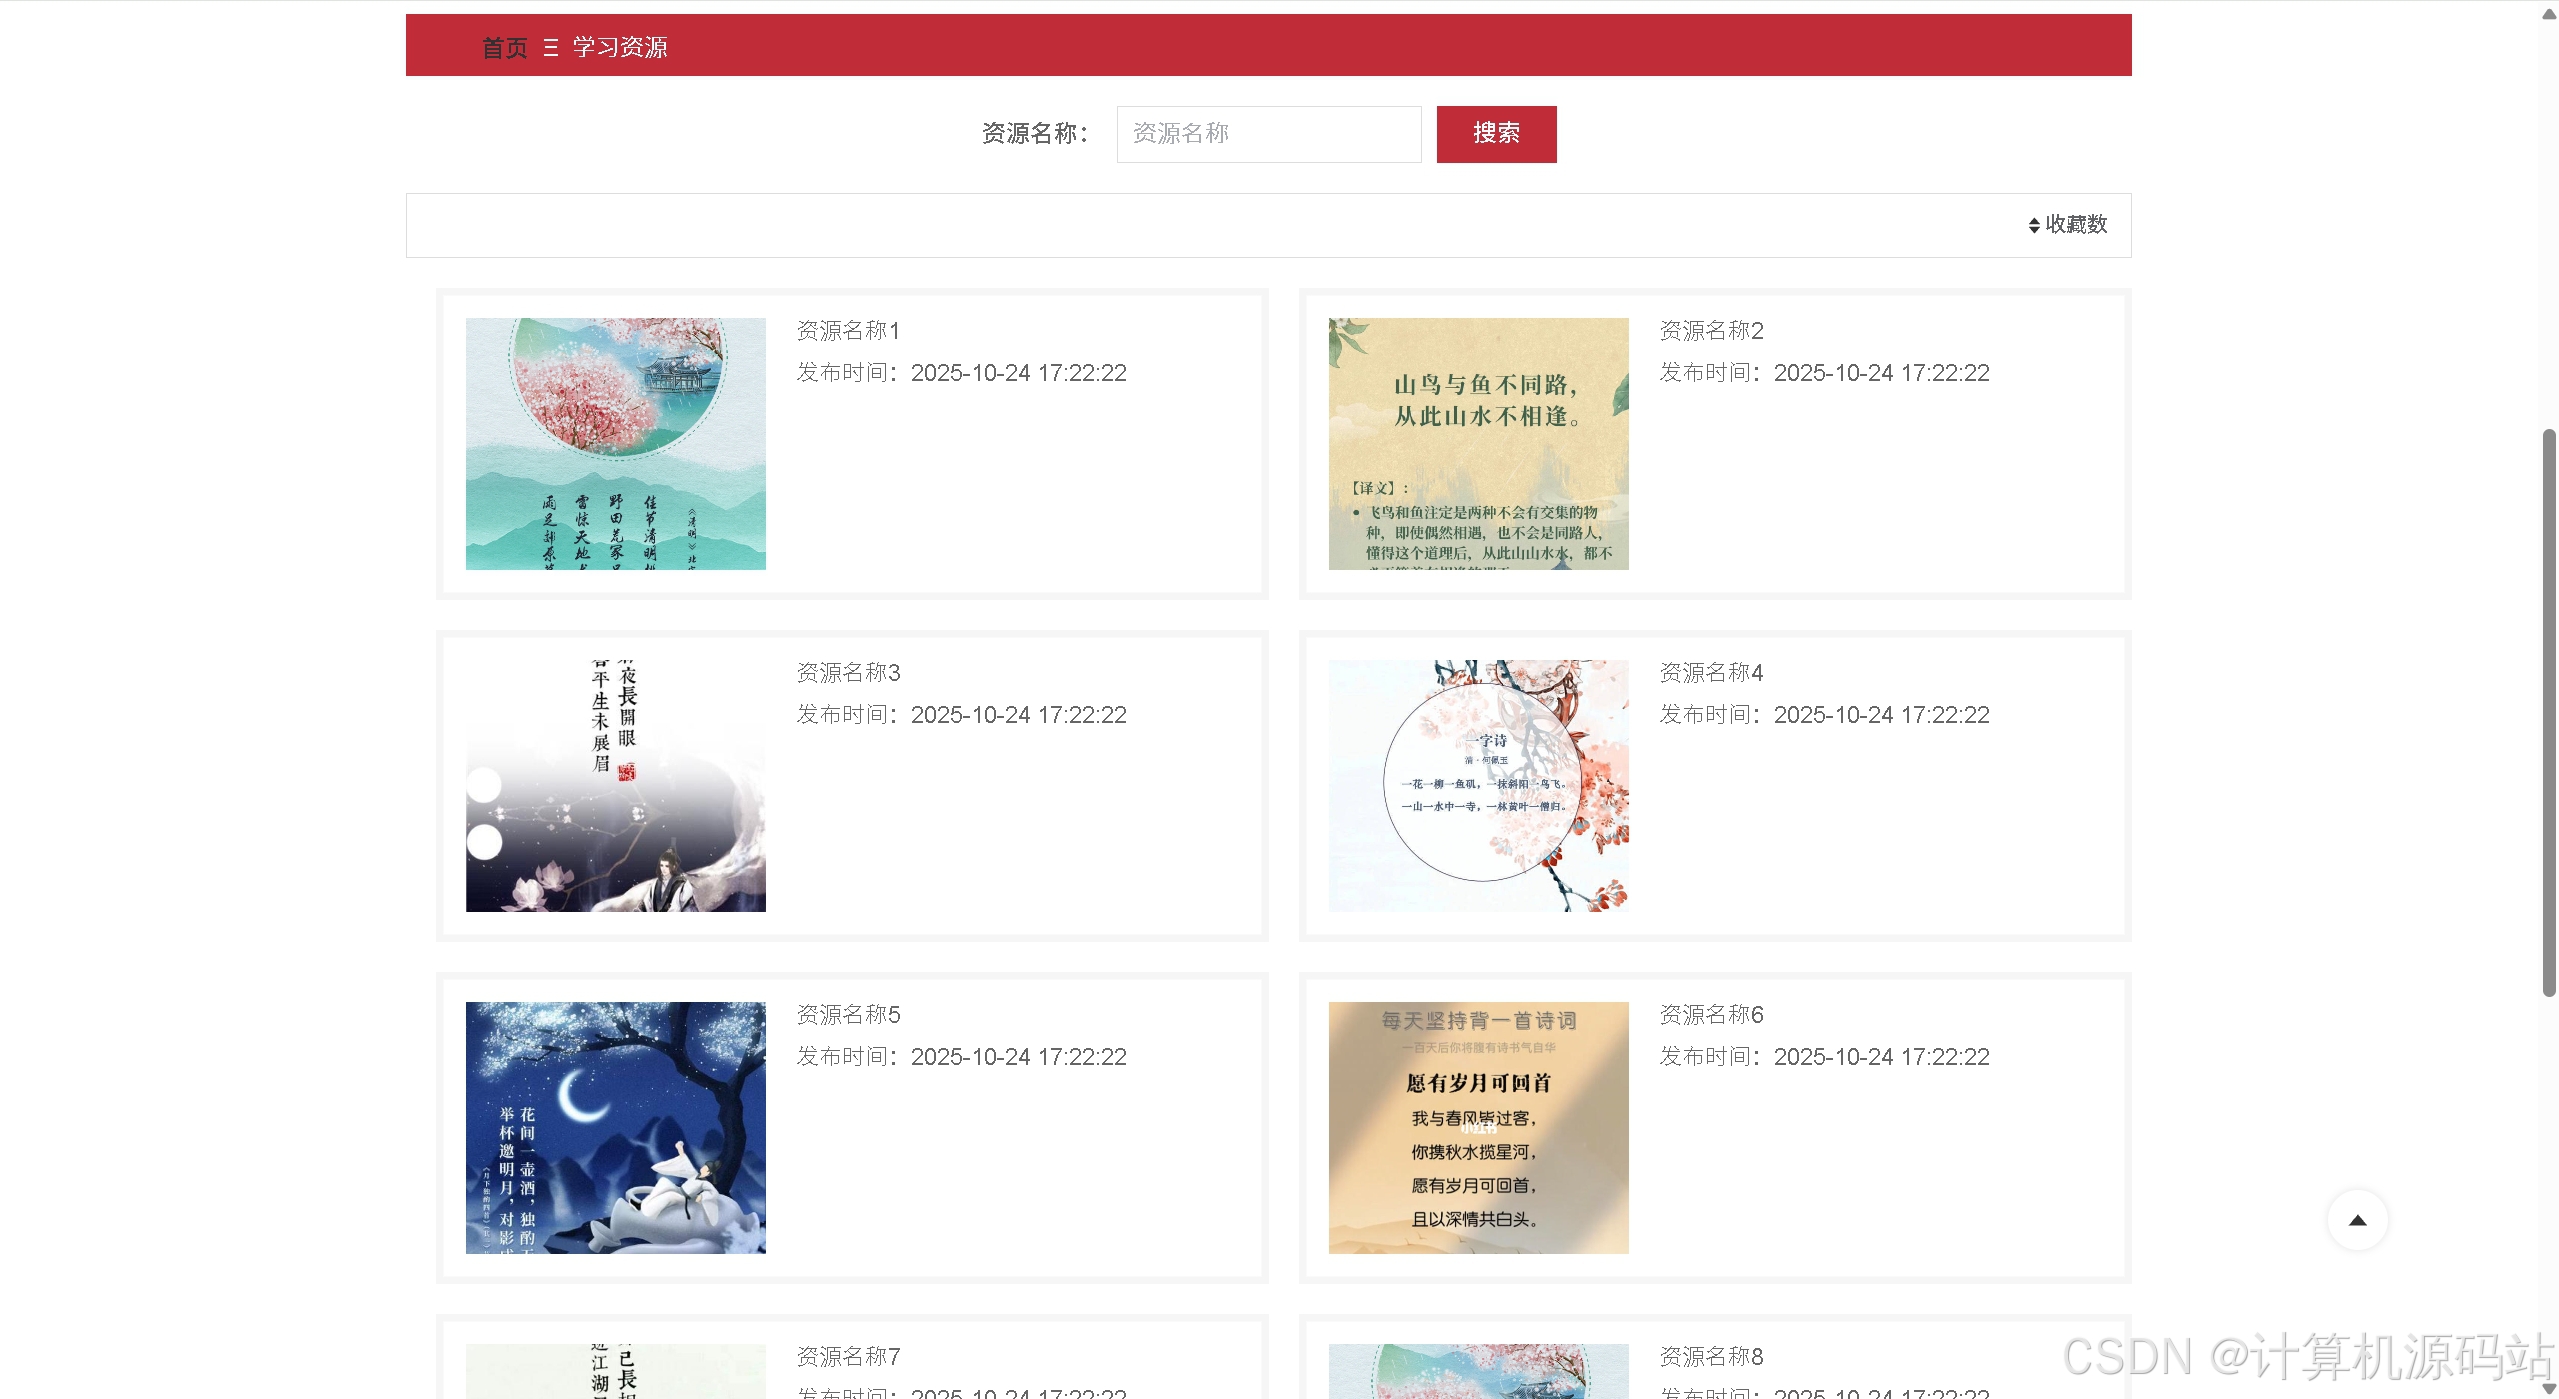
Task: Open thumbnail image of 资源名称2
Action: click(x=1478, y=443)
